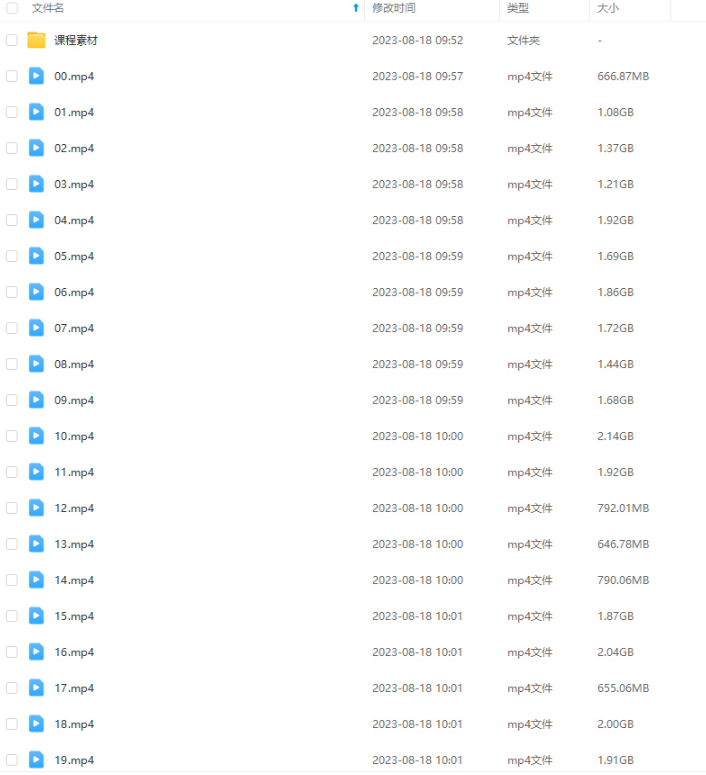Click the video icon for 00.mp4
Image resolution: width=706 pixels, height=775 pixels.
click(36, 76)
